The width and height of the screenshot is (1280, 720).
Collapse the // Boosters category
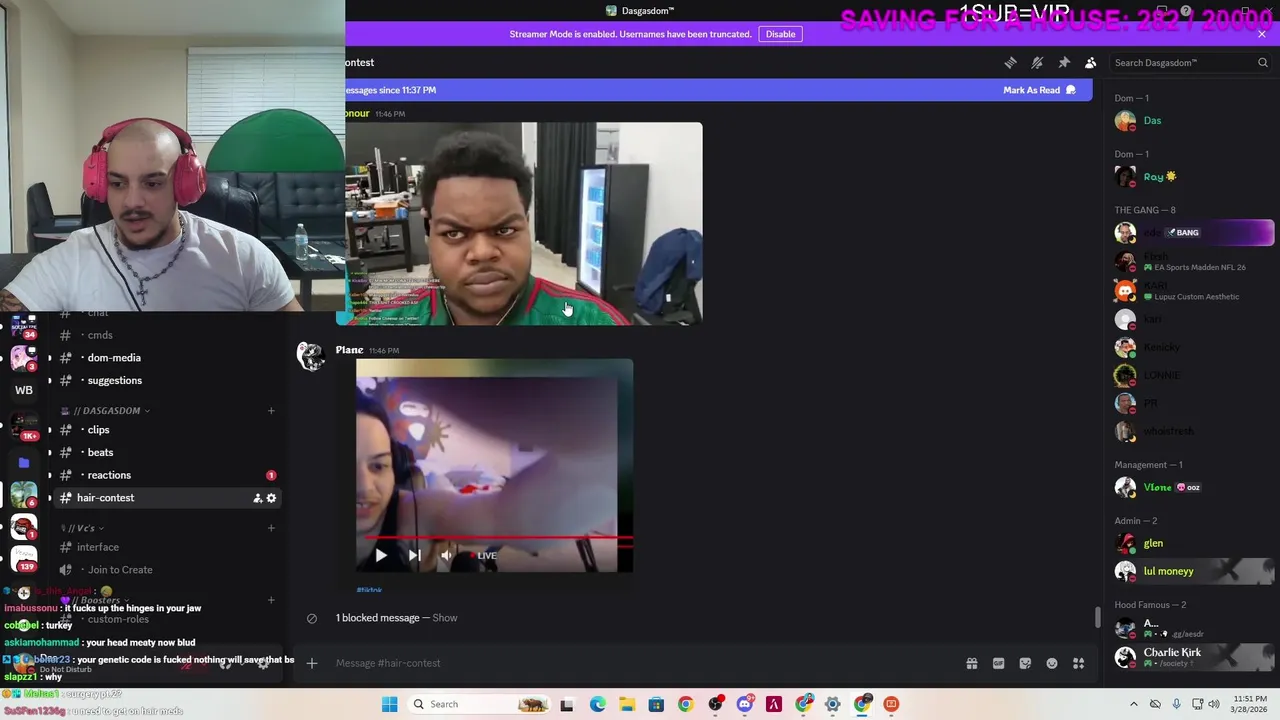[x=95, y=600]
